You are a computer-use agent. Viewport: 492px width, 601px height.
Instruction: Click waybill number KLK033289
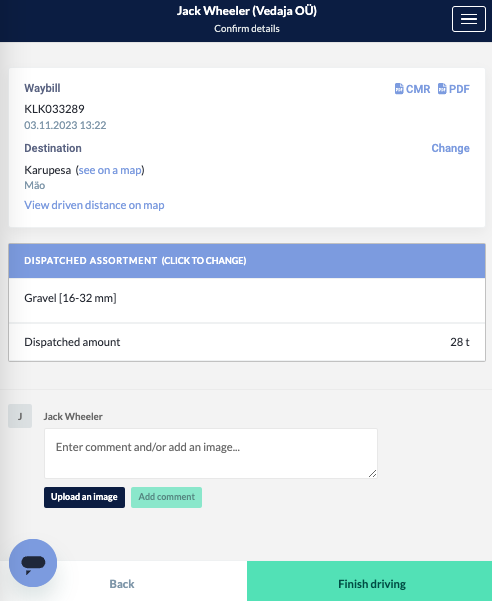54,109
